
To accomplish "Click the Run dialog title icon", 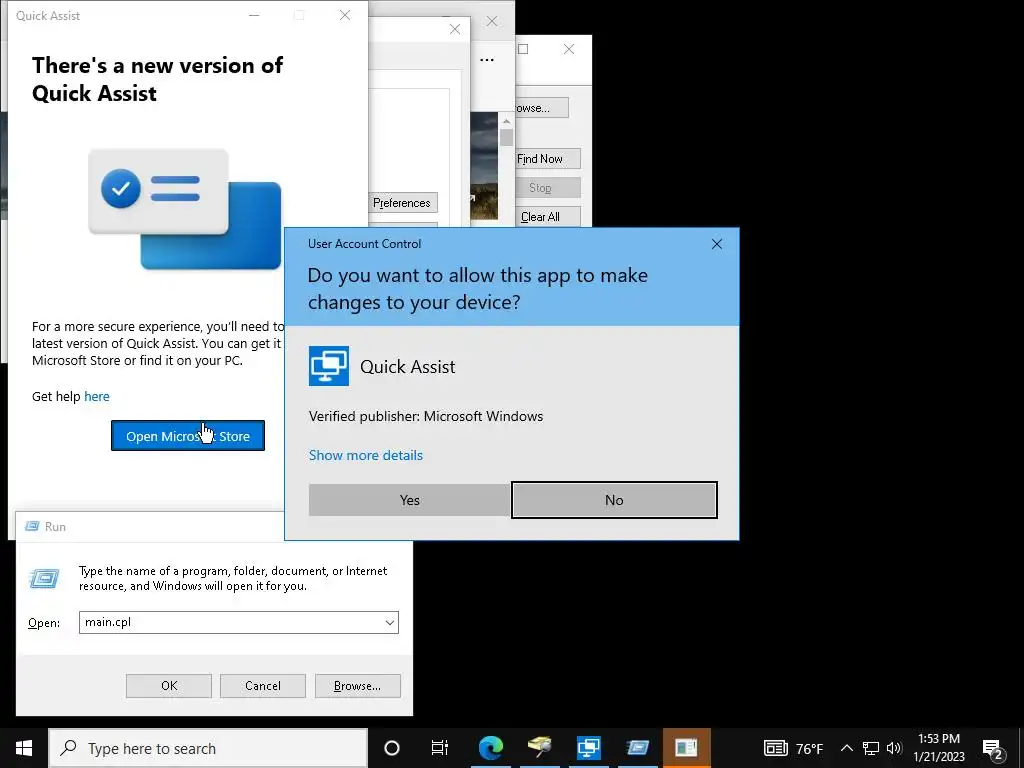I will 31,526.
